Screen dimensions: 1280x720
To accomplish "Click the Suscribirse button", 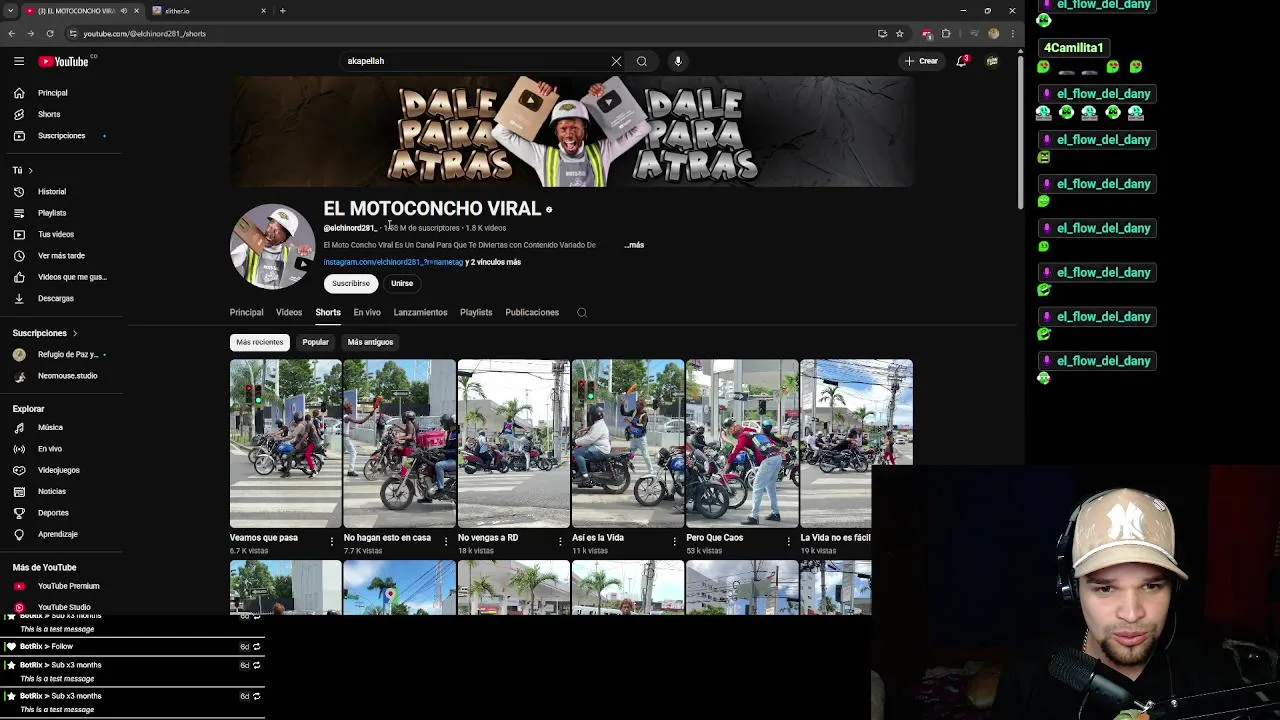I will click(x=351, y=284).
